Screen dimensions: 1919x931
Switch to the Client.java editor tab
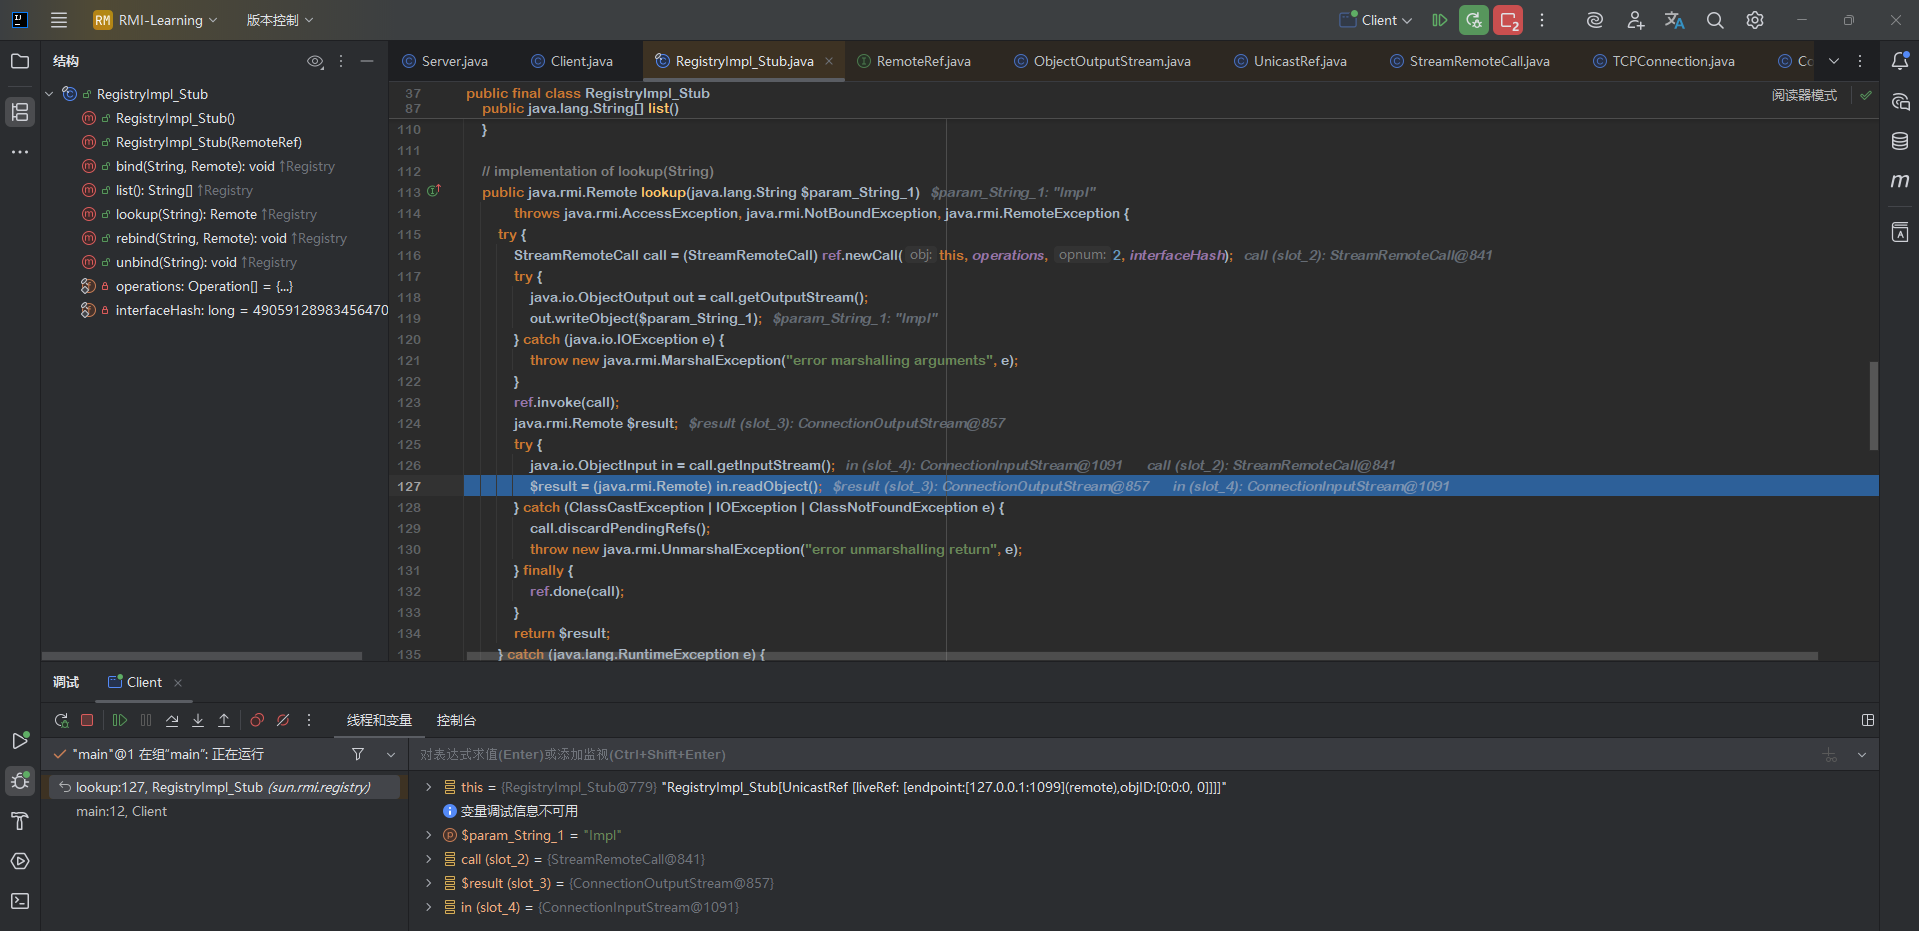(x=581, y=61)
